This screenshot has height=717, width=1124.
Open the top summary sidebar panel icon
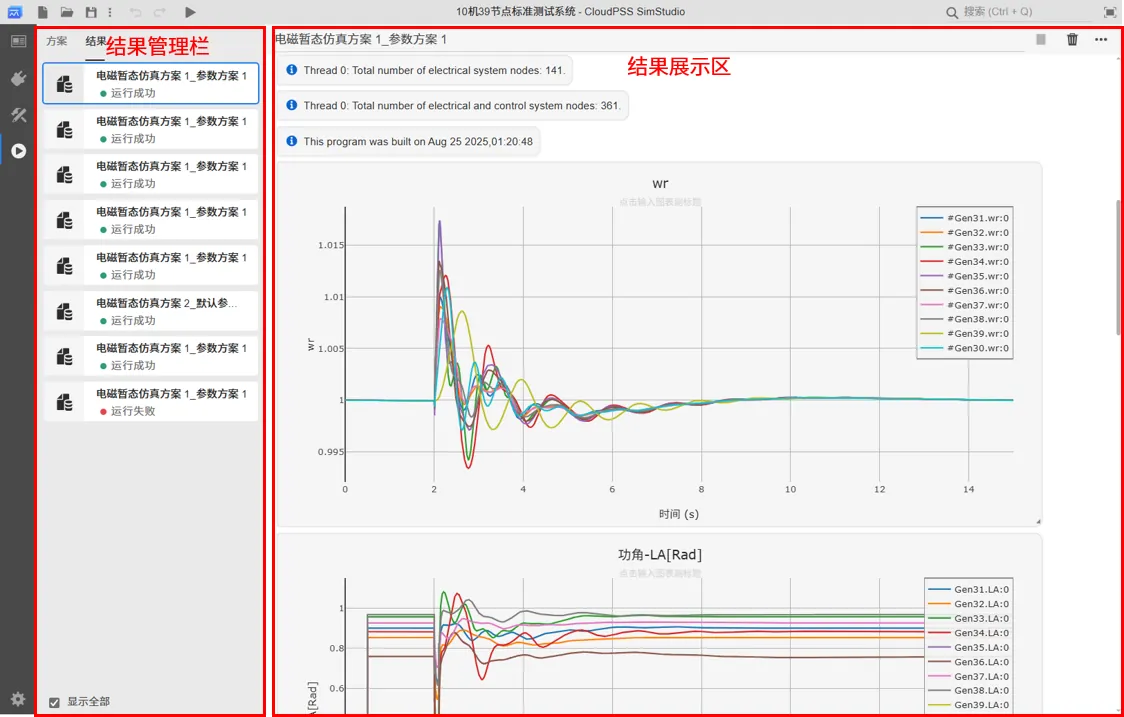point(18,41)
